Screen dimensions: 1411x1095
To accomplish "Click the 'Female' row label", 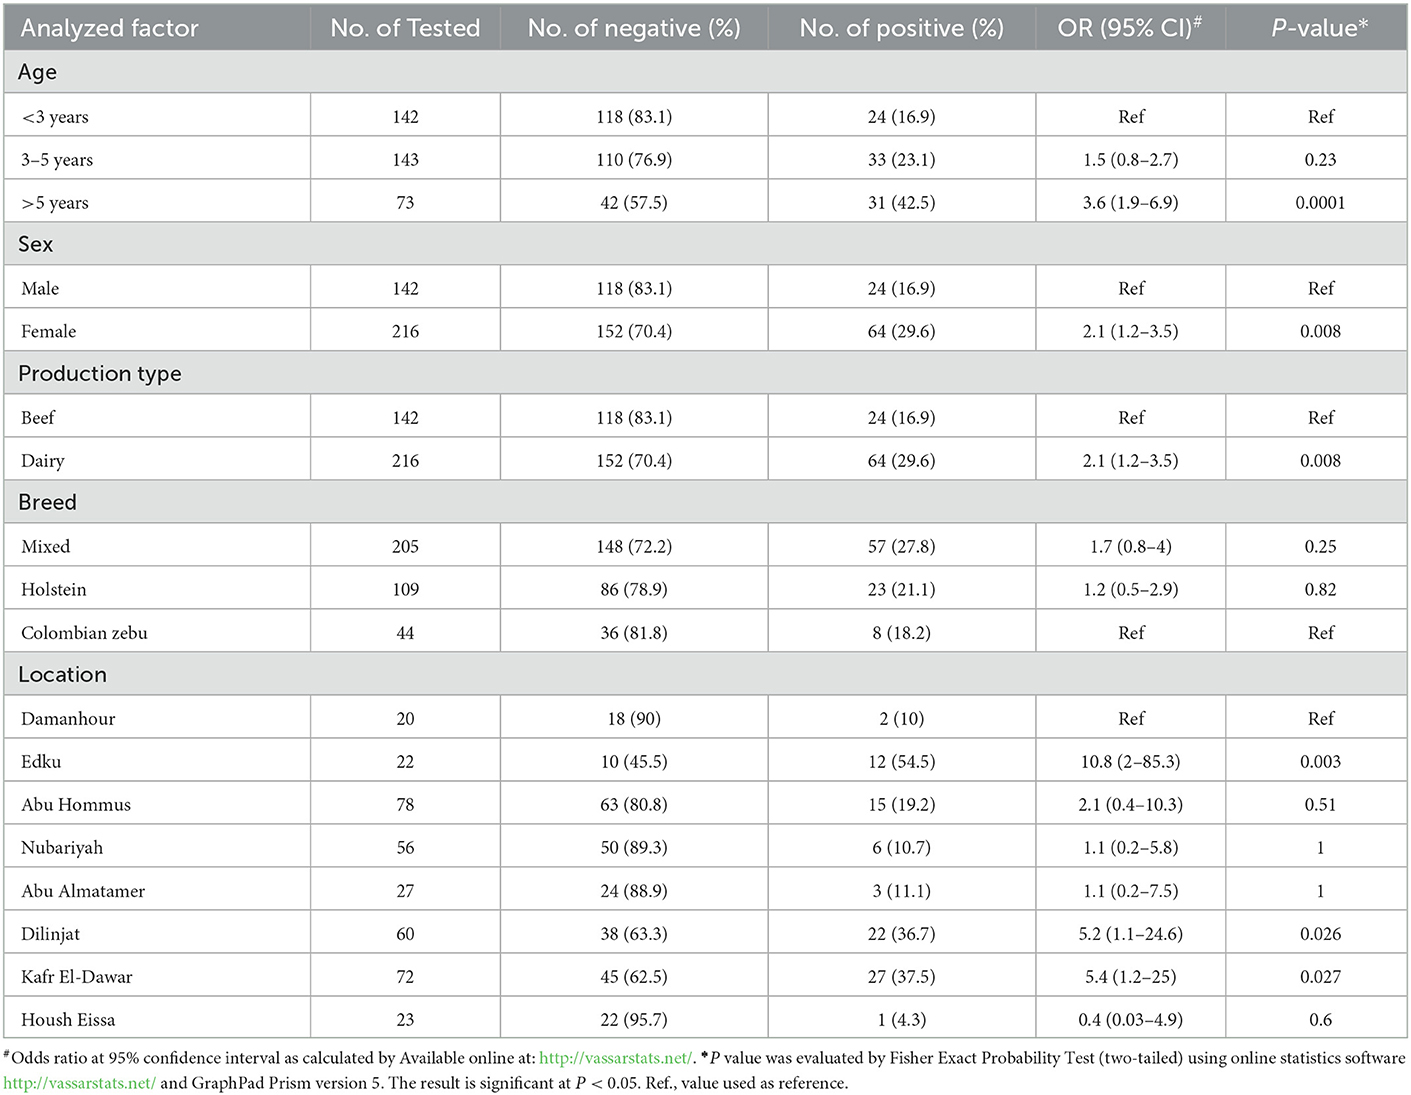I will pyautogui.click(x=48, y=332).
